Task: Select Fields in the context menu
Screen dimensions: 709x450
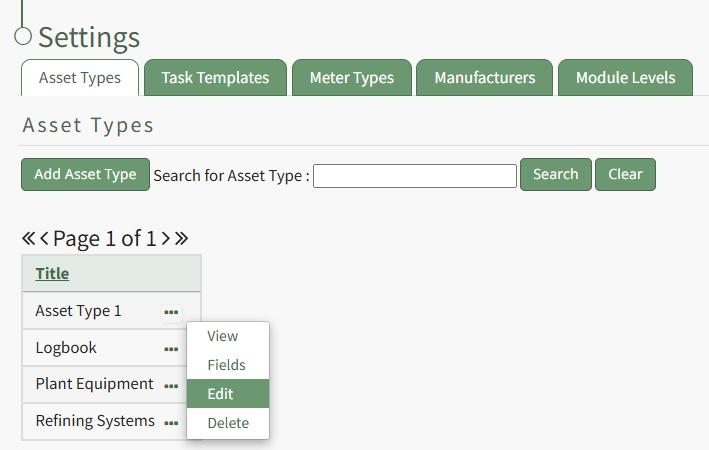Action: coord(226,366)
